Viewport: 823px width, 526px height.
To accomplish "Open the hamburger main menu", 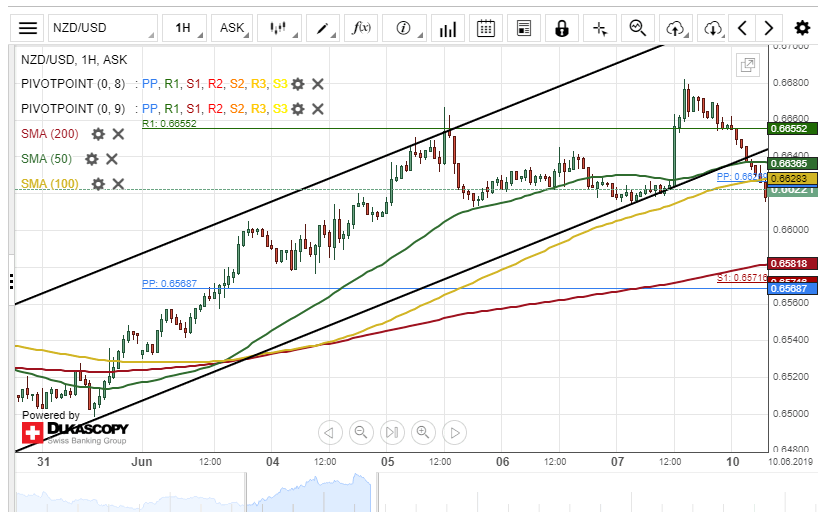I will coord(29,28).
